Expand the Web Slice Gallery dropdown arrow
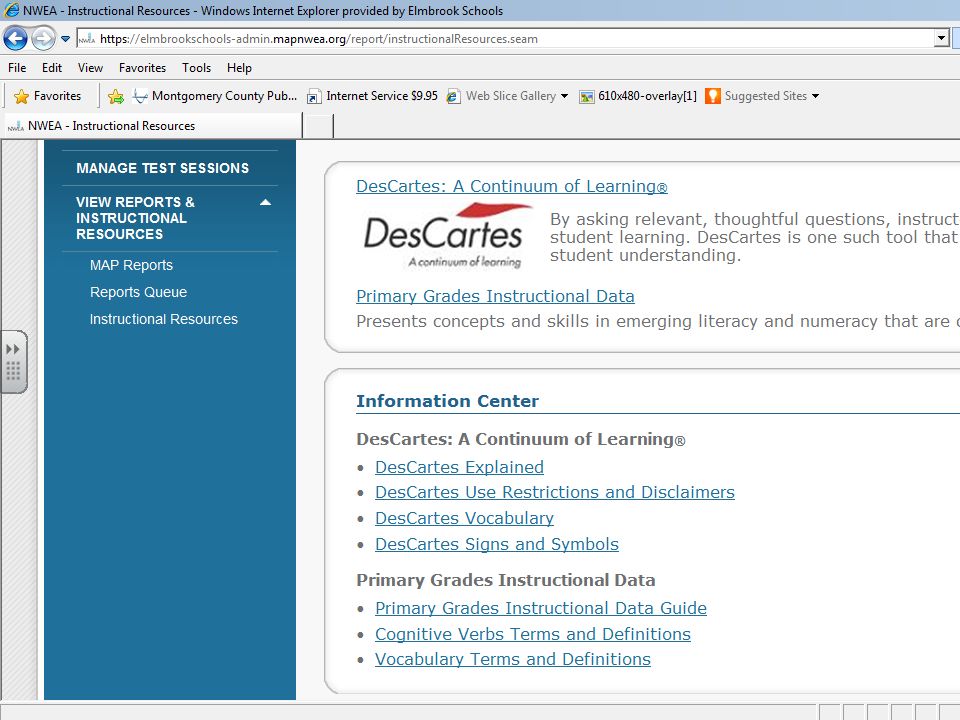Screen dimensions: 960x720 point(564,96)
